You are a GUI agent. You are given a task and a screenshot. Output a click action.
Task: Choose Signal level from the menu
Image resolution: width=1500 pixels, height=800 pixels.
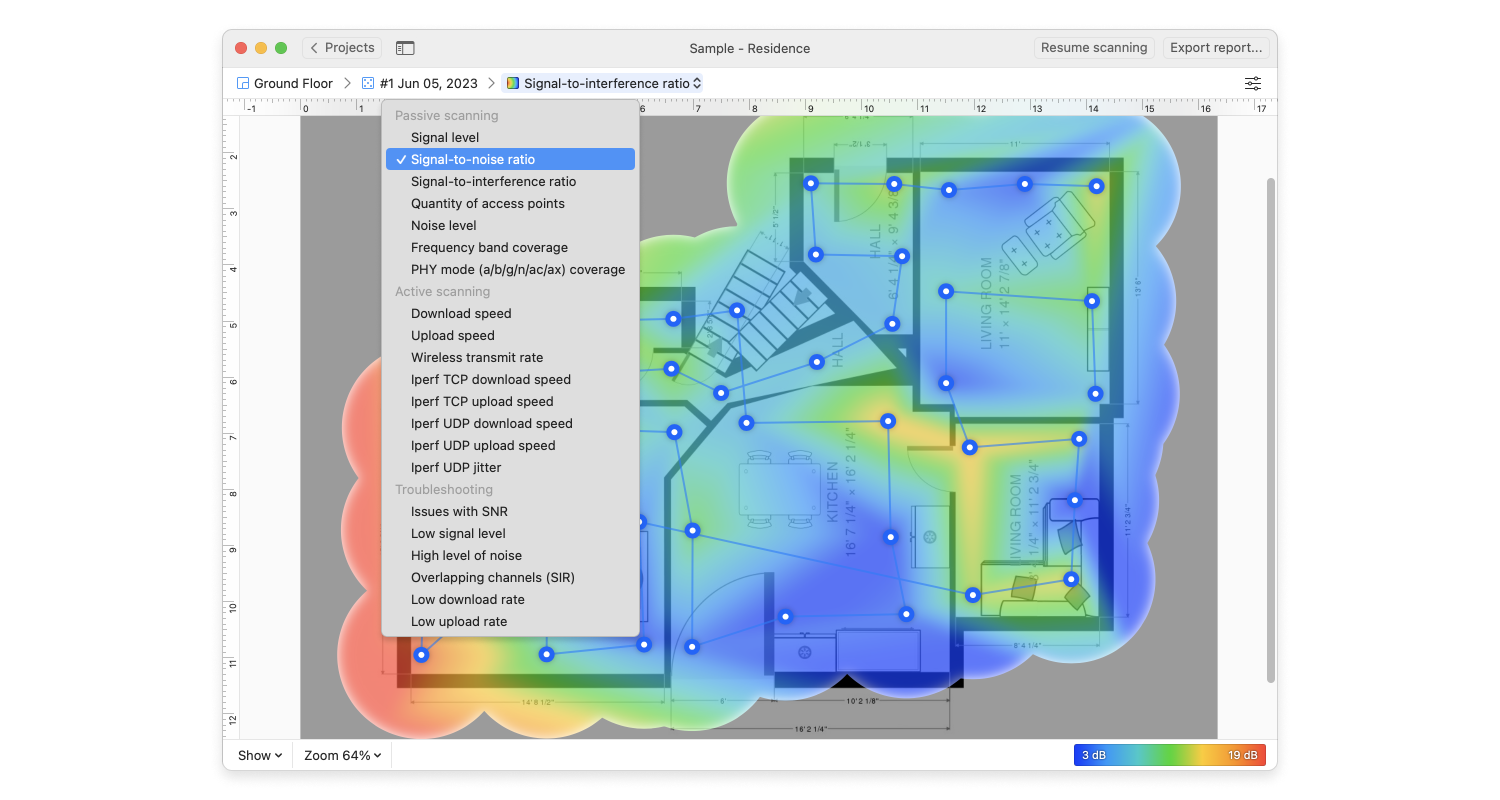pyautogui.click(x=510, y=138)
